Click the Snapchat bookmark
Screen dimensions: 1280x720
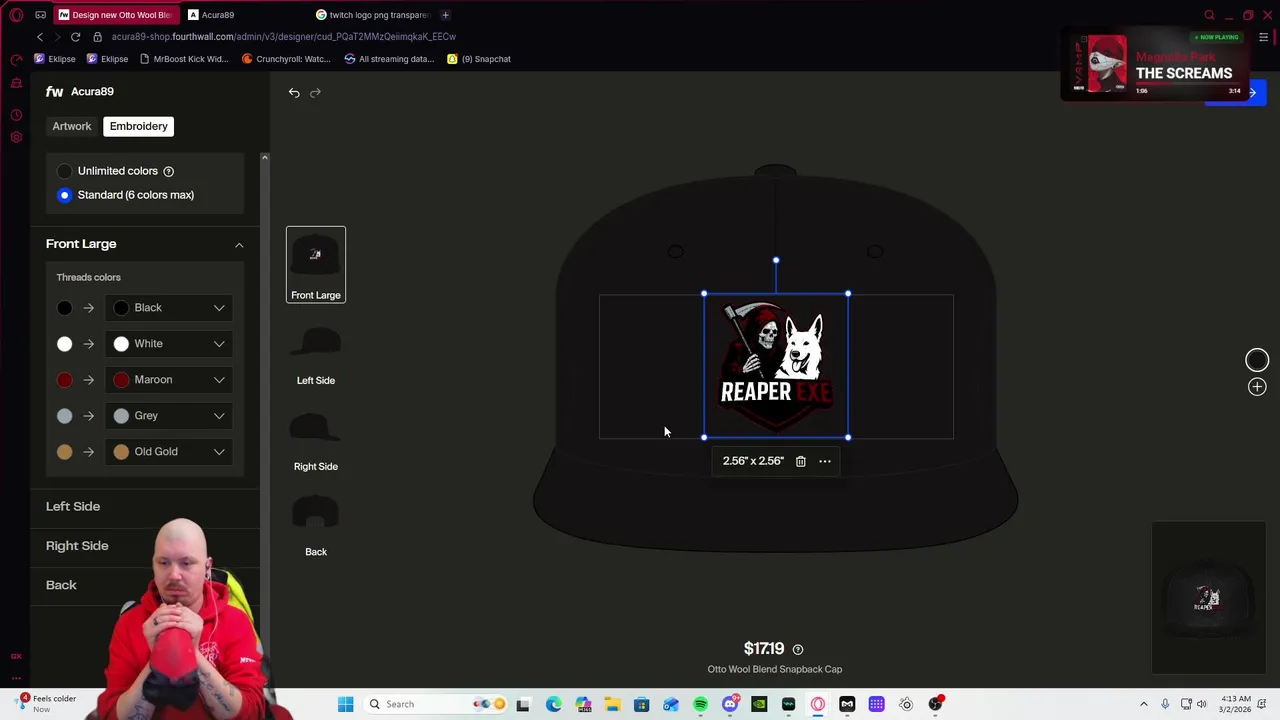click(x=479, y=59)
